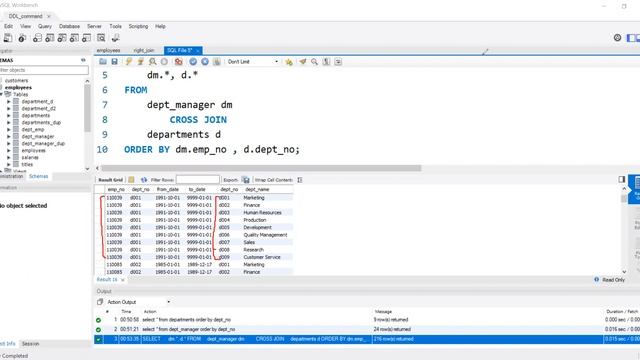
Task: Click the horizontal scrollbar under SQL editor
Action: pyautogui.click(x=261, y=168)
